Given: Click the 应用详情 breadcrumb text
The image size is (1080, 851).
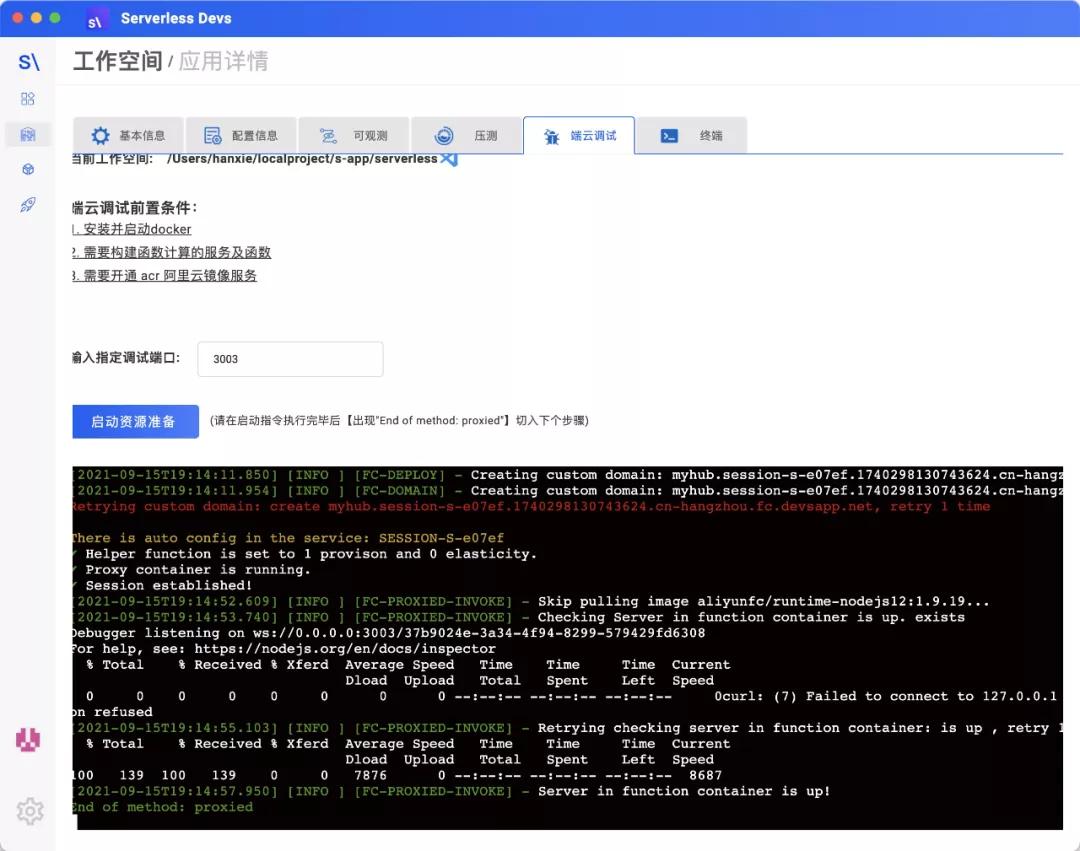Looking at the screenshot, I should coord(224,61).
